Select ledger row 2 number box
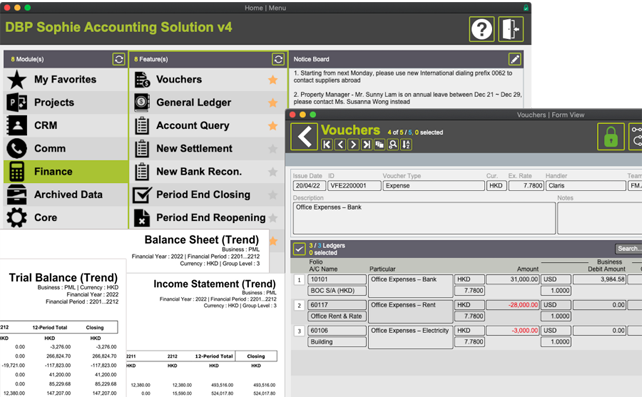The image size is (642, 400). pyautogui.click(x=299, y=305)
